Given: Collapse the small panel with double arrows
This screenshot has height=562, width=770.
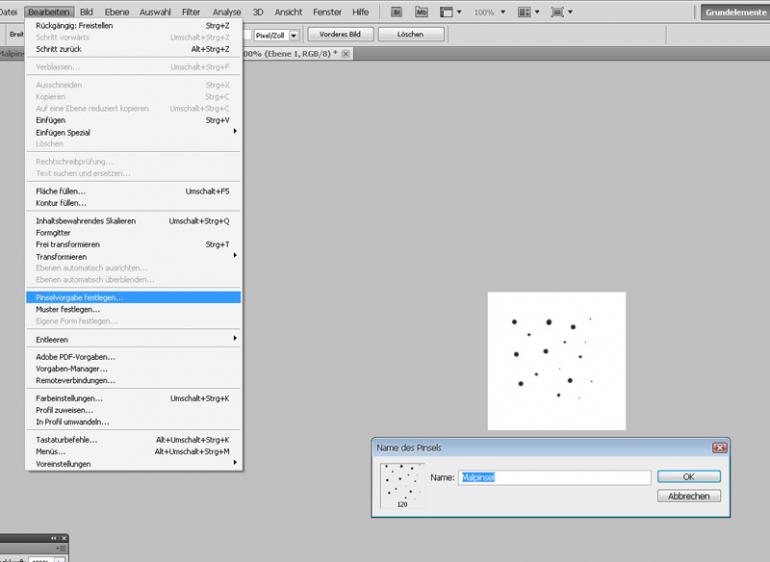Looking at the screenshot, I should [x=54, y=538].
